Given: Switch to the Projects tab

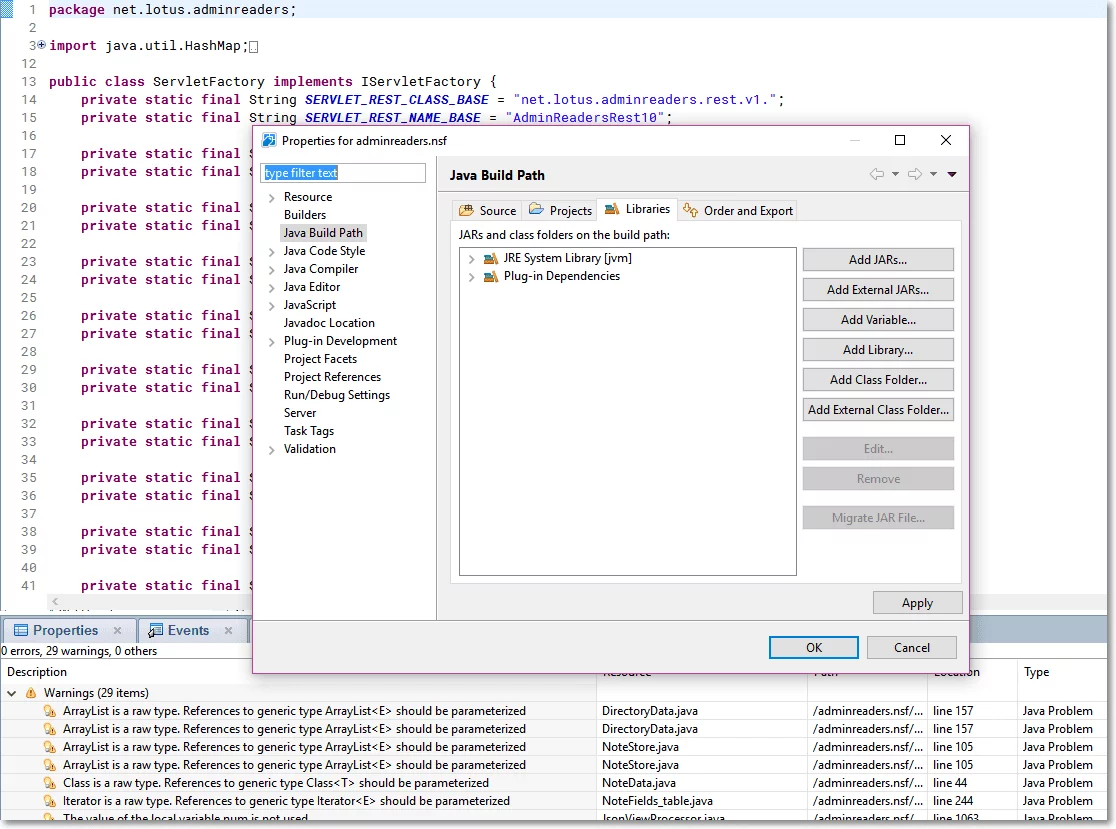Looking at the screenshot, I should [561, 210].
